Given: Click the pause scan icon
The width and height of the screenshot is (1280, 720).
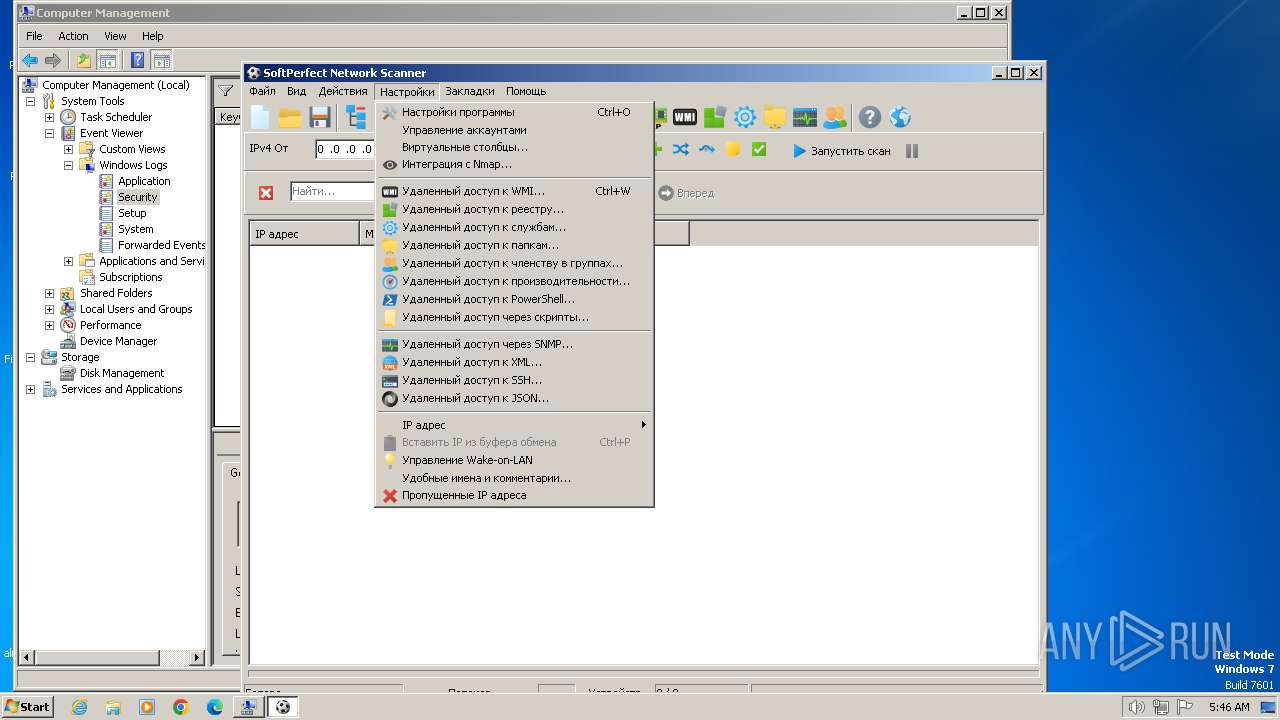Looking at the screenshot, I should tap(912, 151).
